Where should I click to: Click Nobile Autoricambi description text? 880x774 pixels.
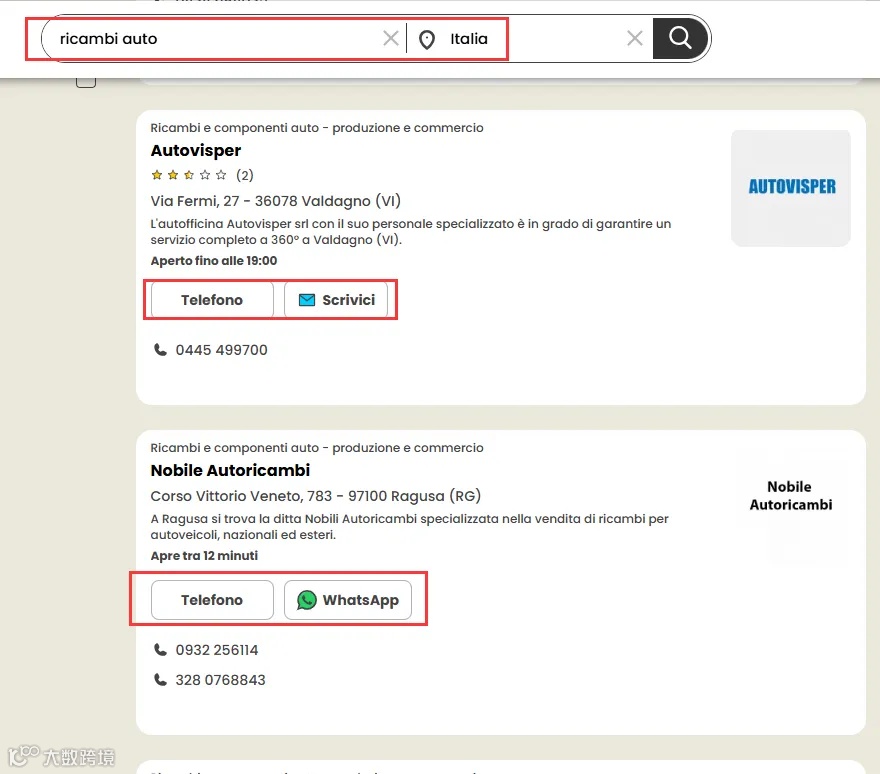tap(410, 526)
